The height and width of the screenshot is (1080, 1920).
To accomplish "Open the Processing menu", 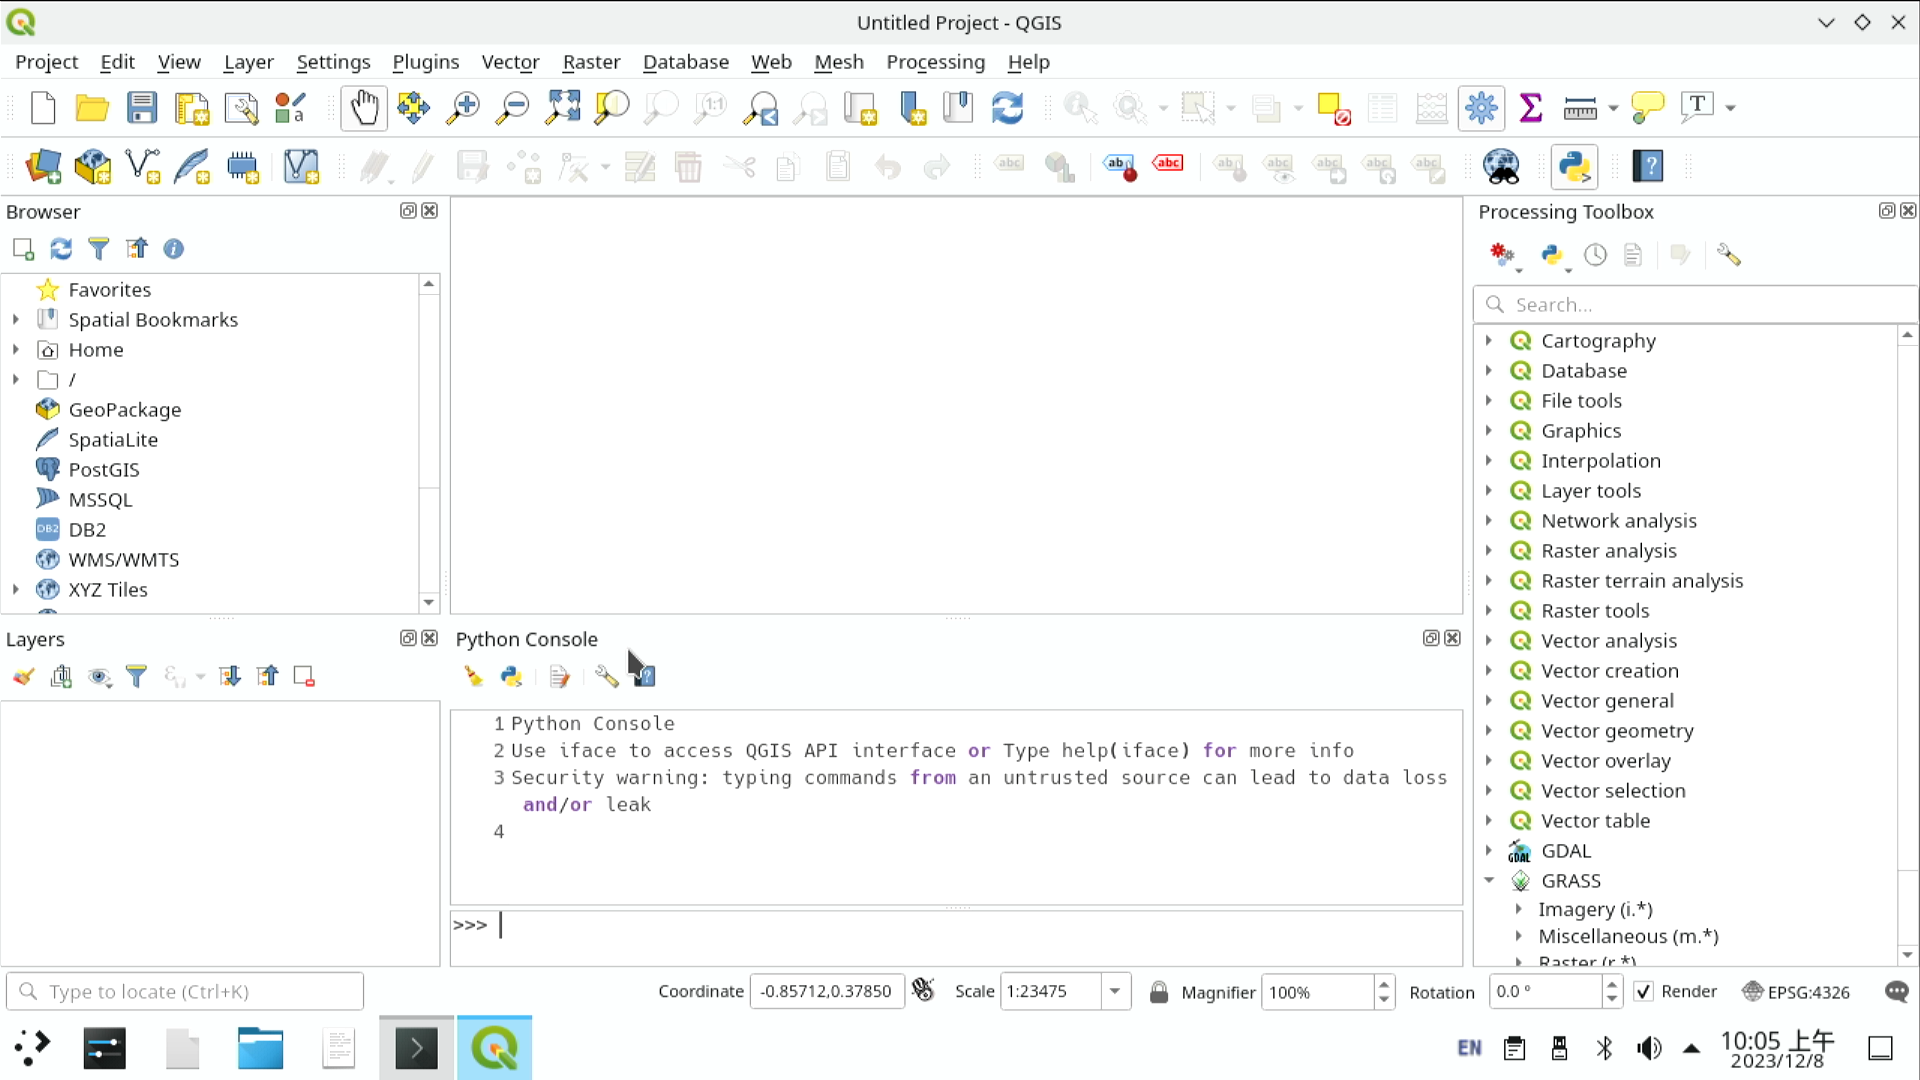I will 935,62.
